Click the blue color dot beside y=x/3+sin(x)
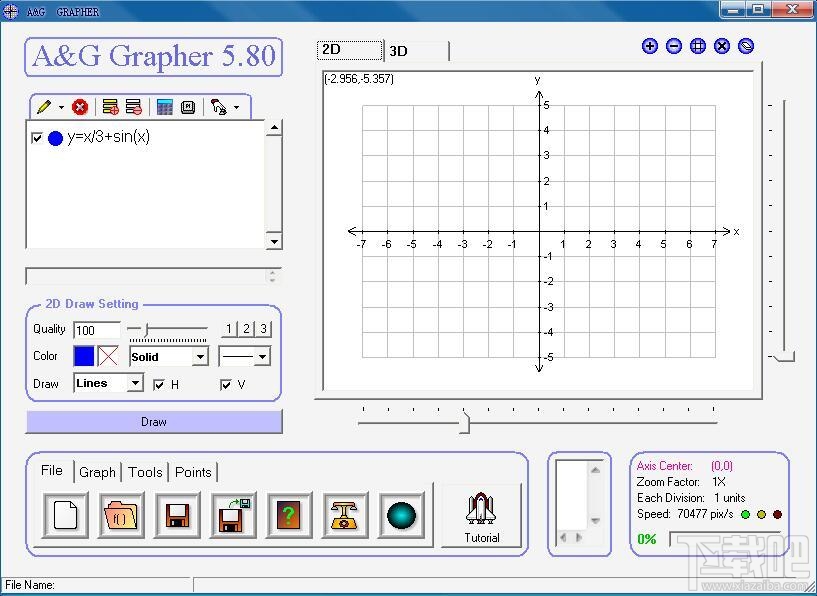The width and height of the screenshot is (817, 596). click(55, 139)
